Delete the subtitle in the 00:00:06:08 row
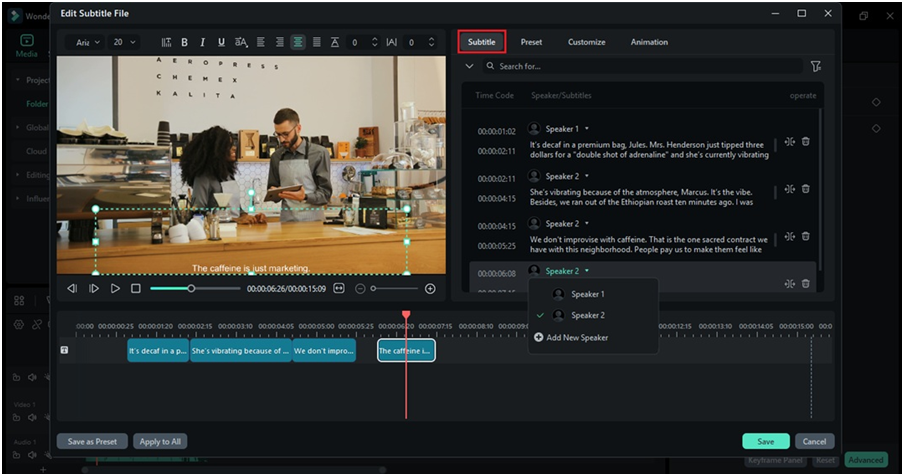 (x=806, y=284)
